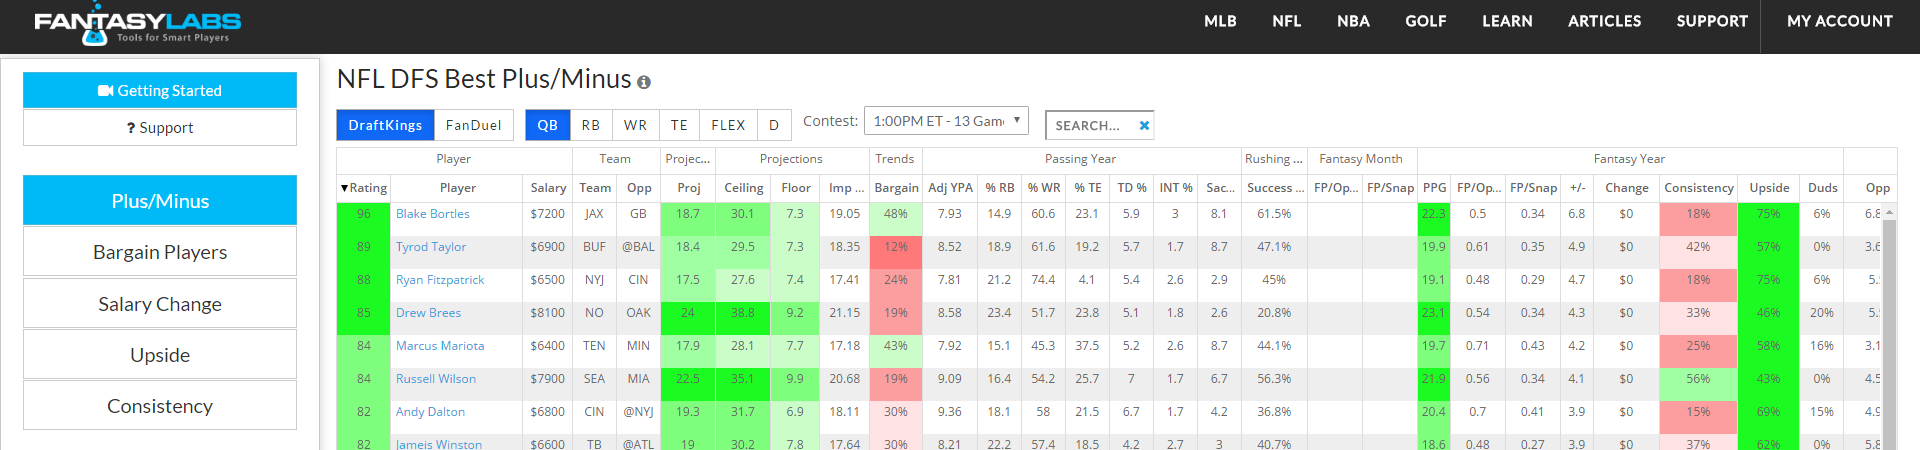Clear the search field with the X icon
The image size is (1920, 450).
coord(1144,125)
